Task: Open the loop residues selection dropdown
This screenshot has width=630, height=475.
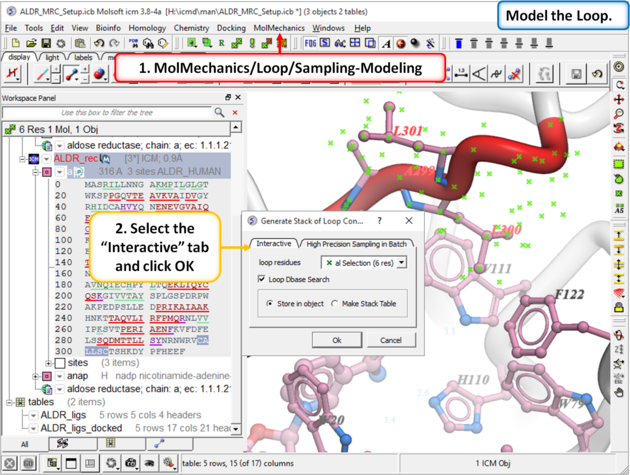Action: coord(401,262)
